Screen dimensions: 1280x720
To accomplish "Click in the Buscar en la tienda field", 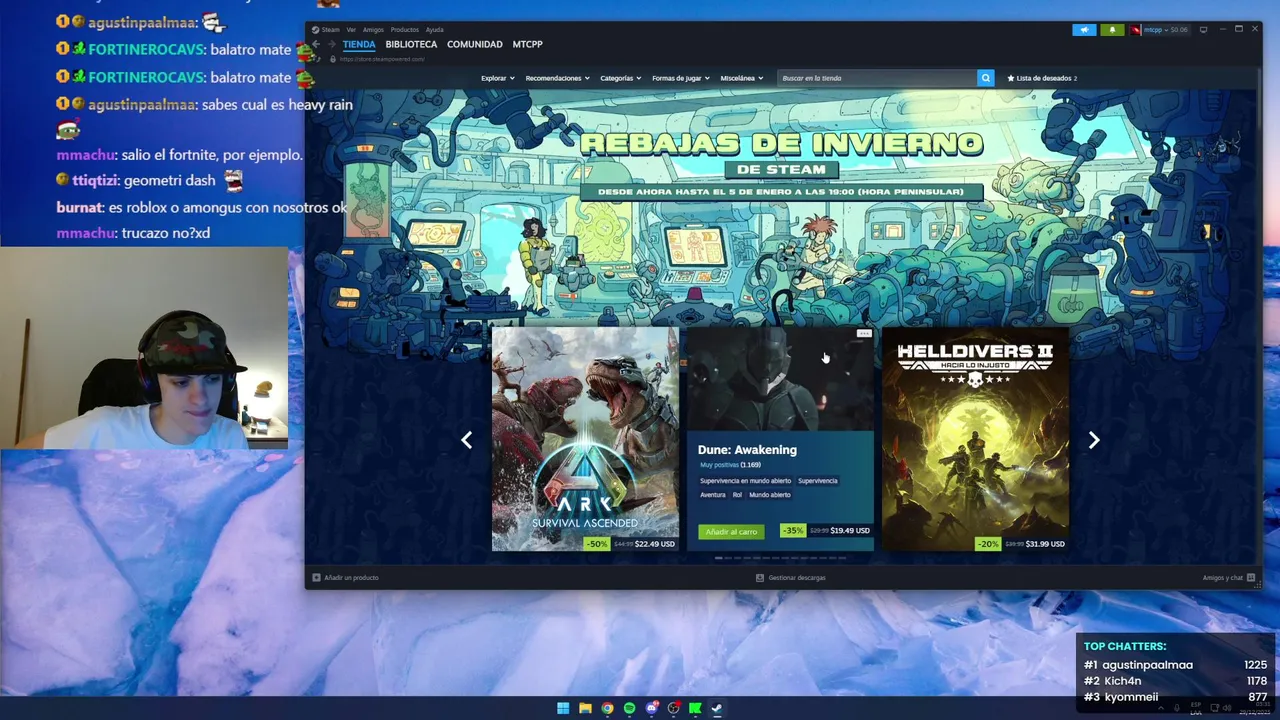I will pos(877,78).
